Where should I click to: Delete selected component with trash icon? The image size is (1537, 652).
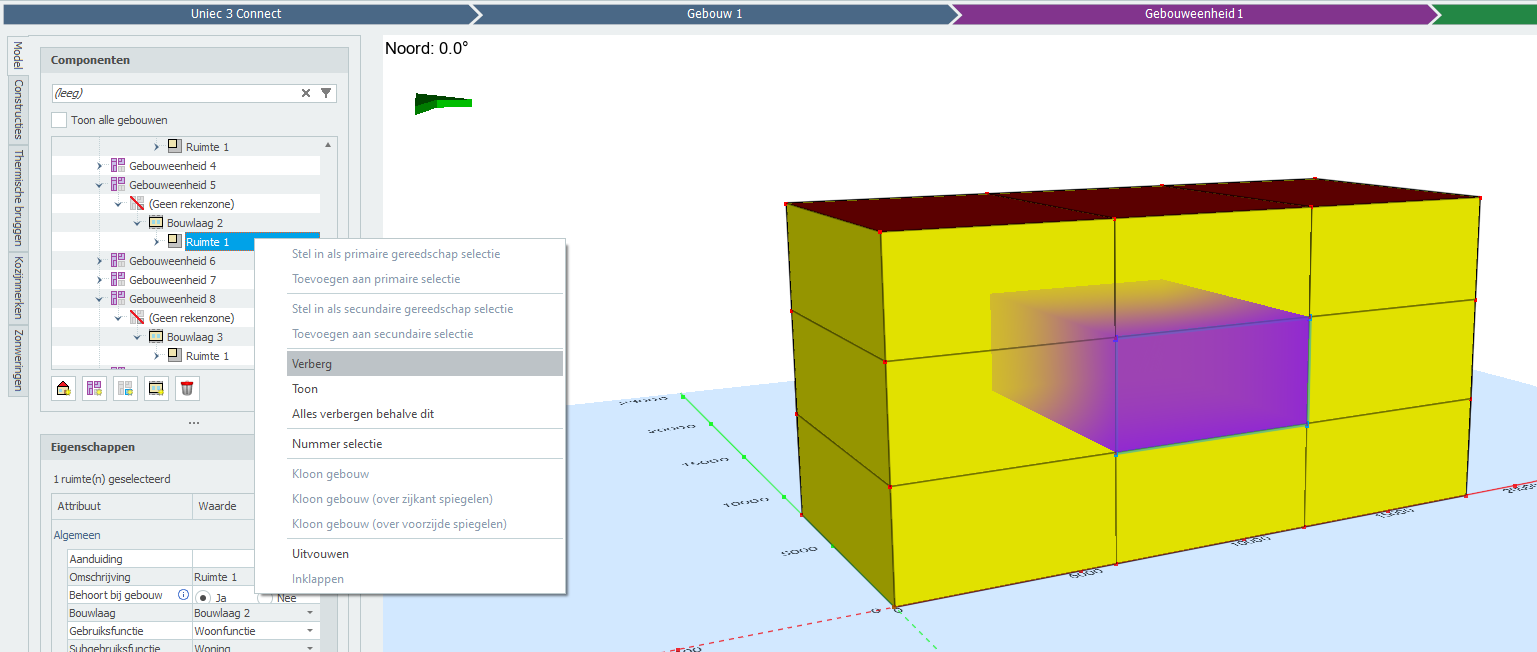(x=187, y=389)
